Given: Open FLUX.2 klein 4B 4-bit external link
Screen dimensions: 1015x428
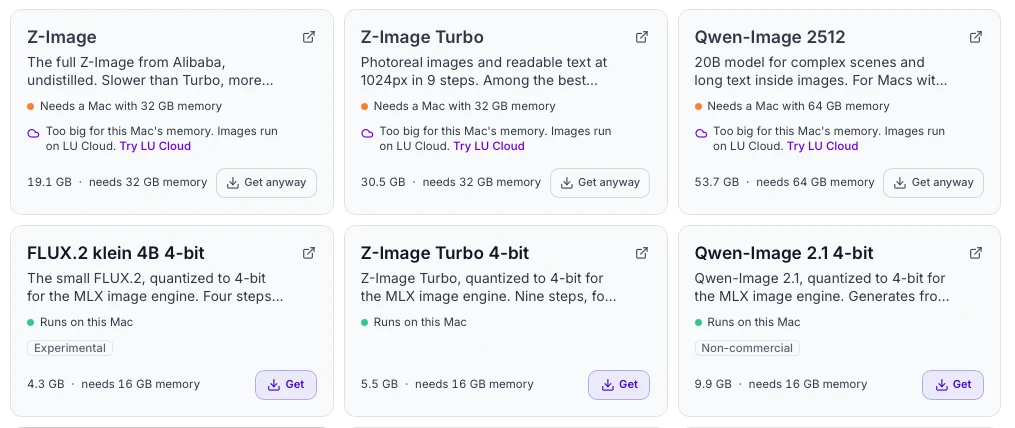Looking at the screenshot, I should [x=309, y=253].
